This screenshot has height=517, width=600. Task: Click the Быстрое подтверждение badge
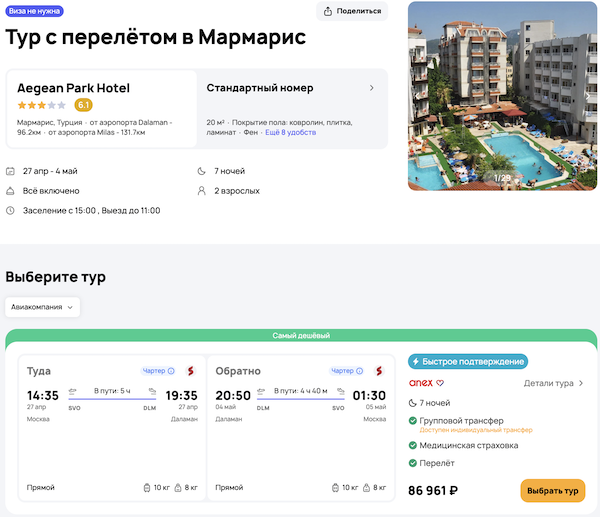[468, 362]
